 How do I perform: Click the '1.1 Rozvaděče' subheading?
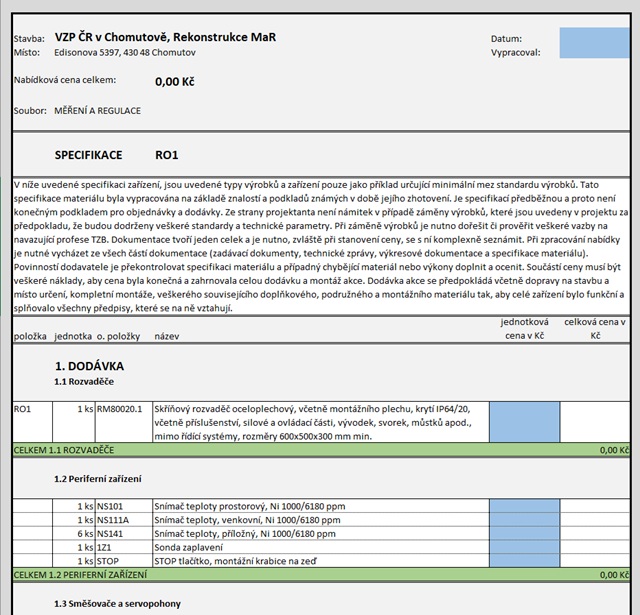84,382
